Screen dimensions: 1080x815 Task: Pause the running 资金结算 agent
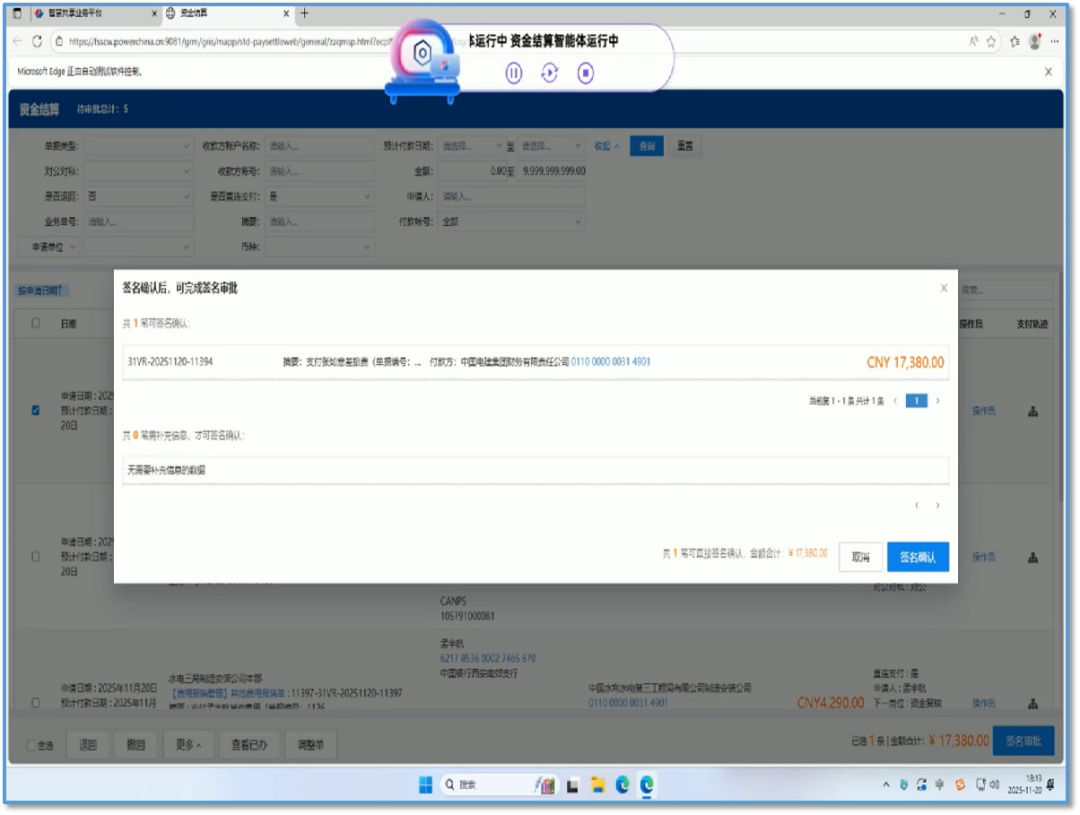pyautogui.click(x=513, y=72)
